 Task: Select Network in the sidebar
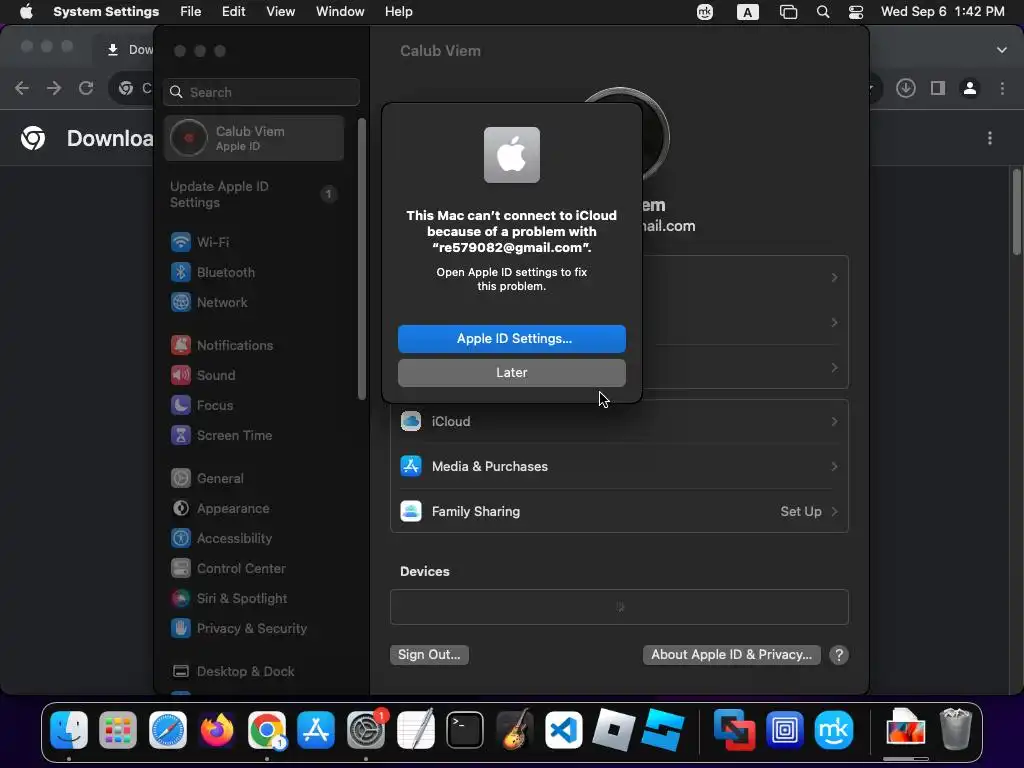tap(255, 302)
